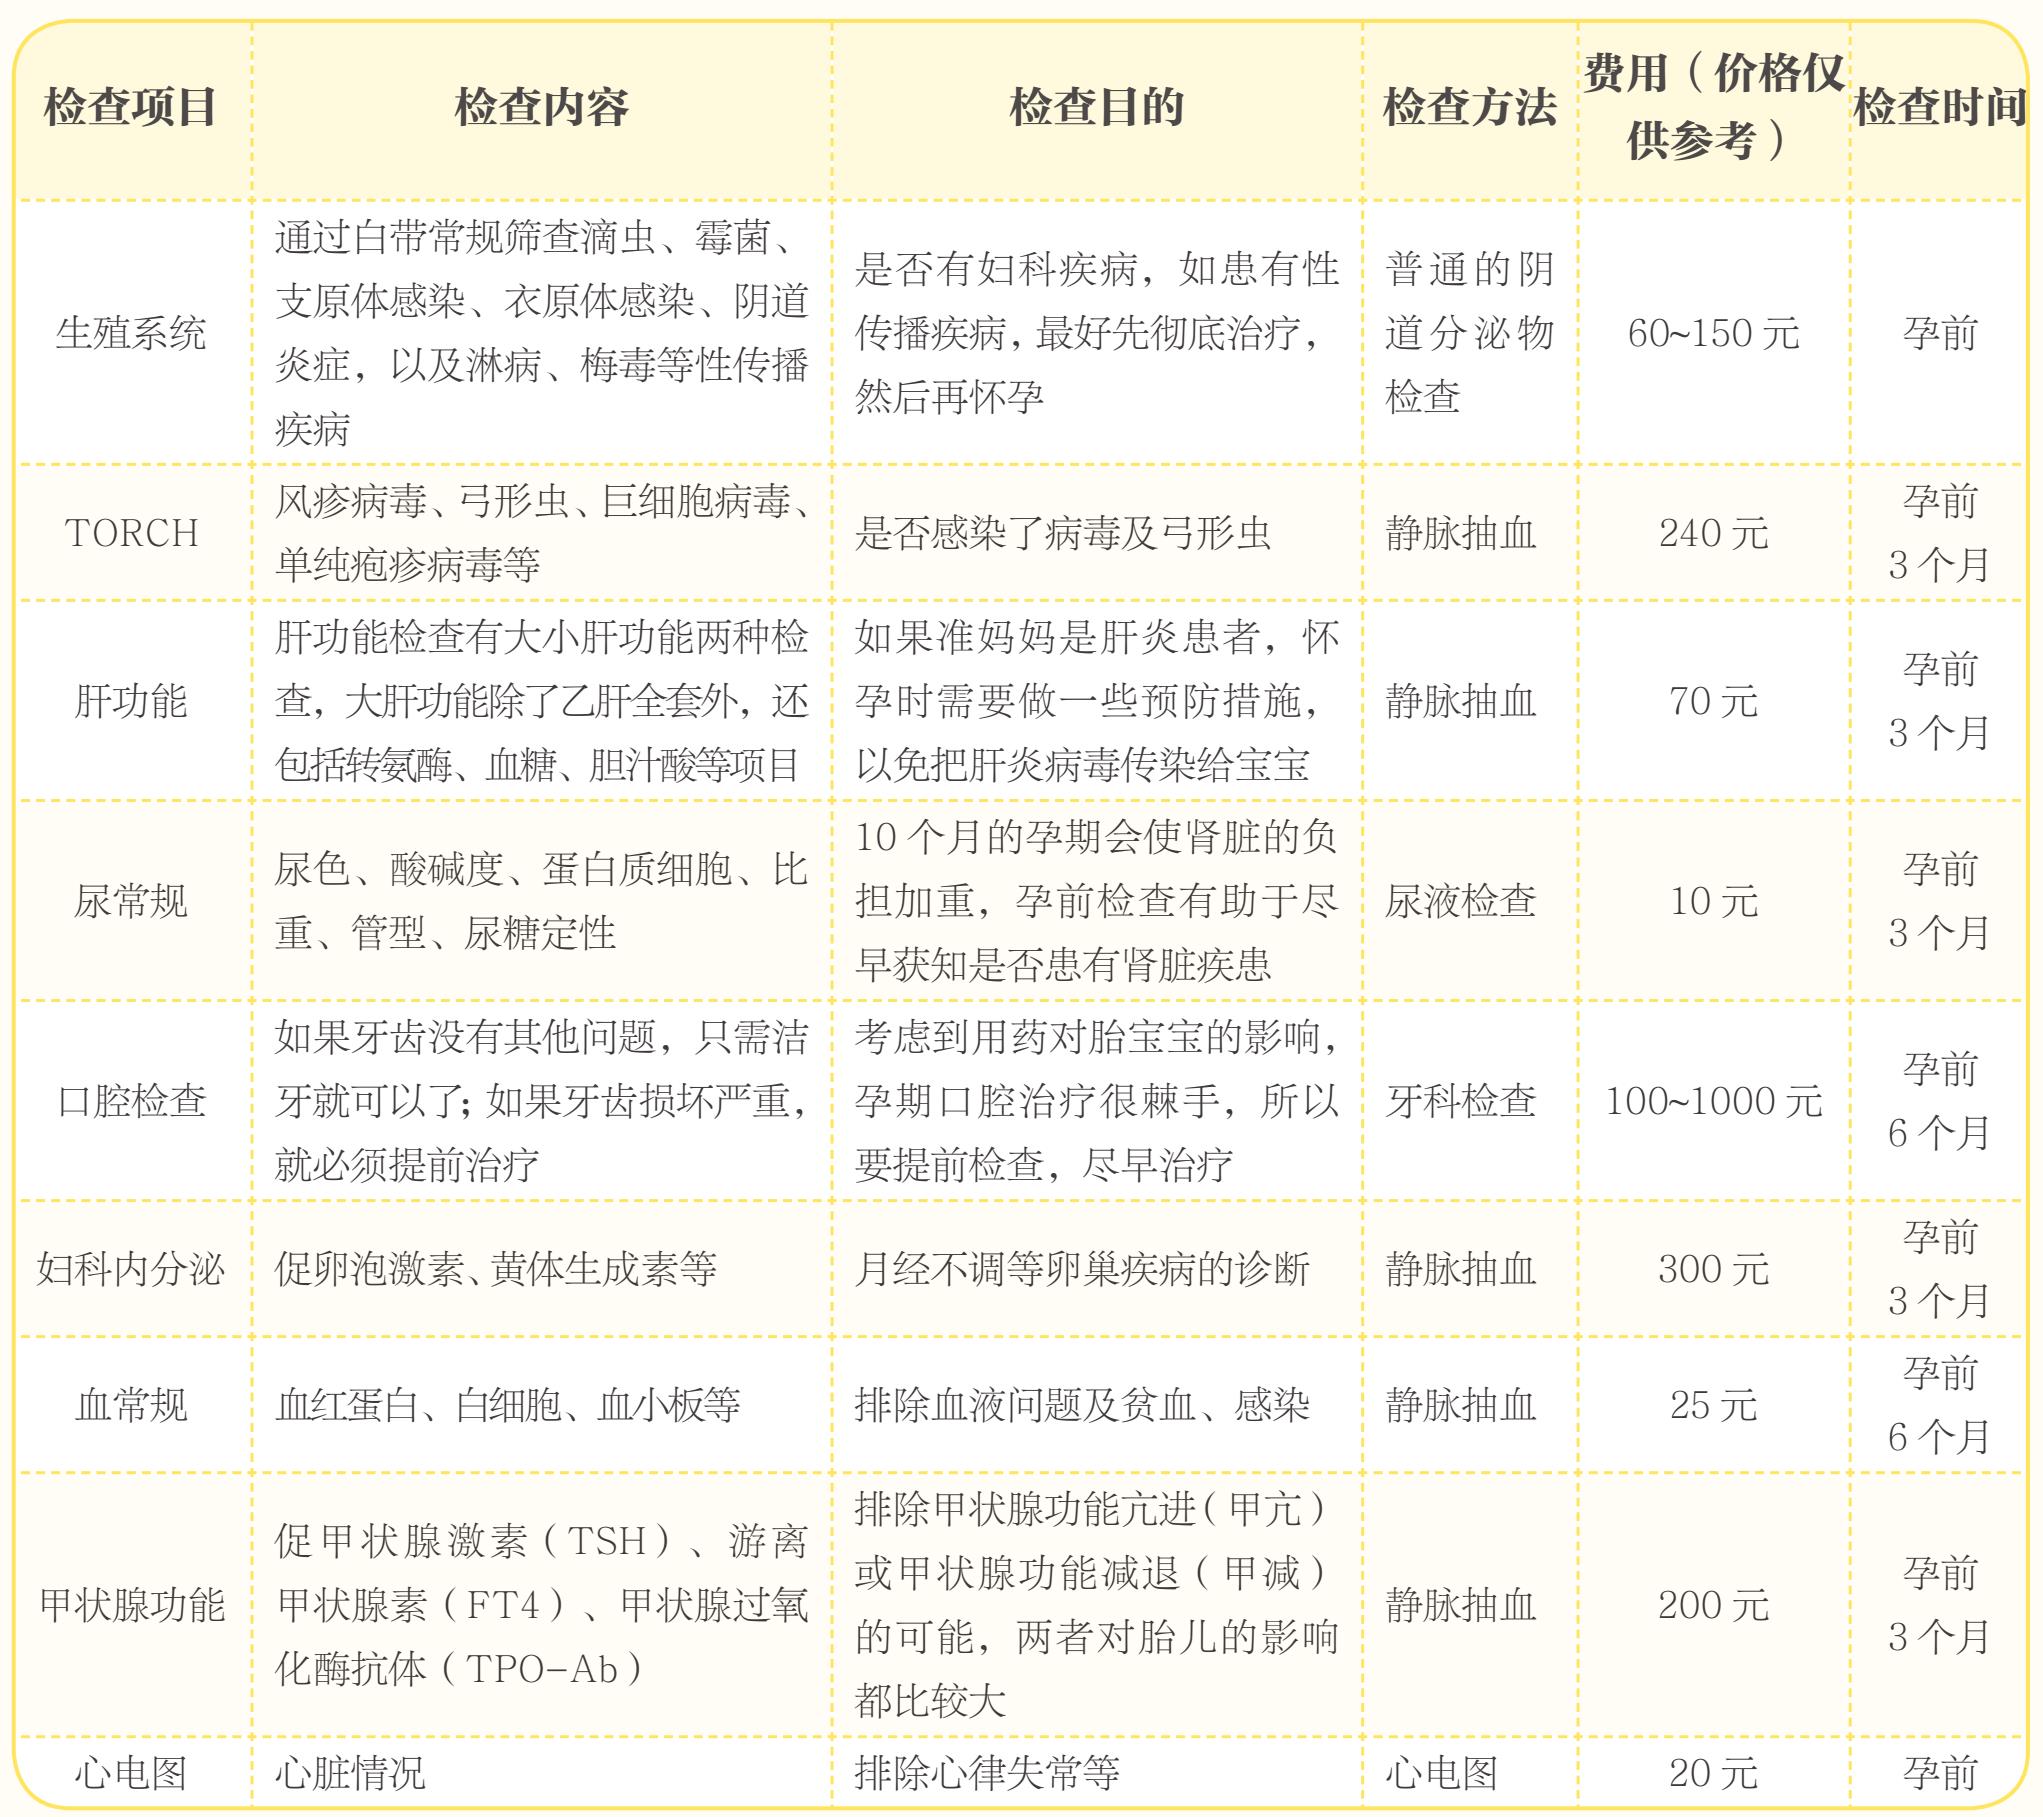Click 孕前6个月 time in 口腔检查 row
Image resolution: width=2043 pixels, height=1817 pixels.
click(x=1939, y=1101)
